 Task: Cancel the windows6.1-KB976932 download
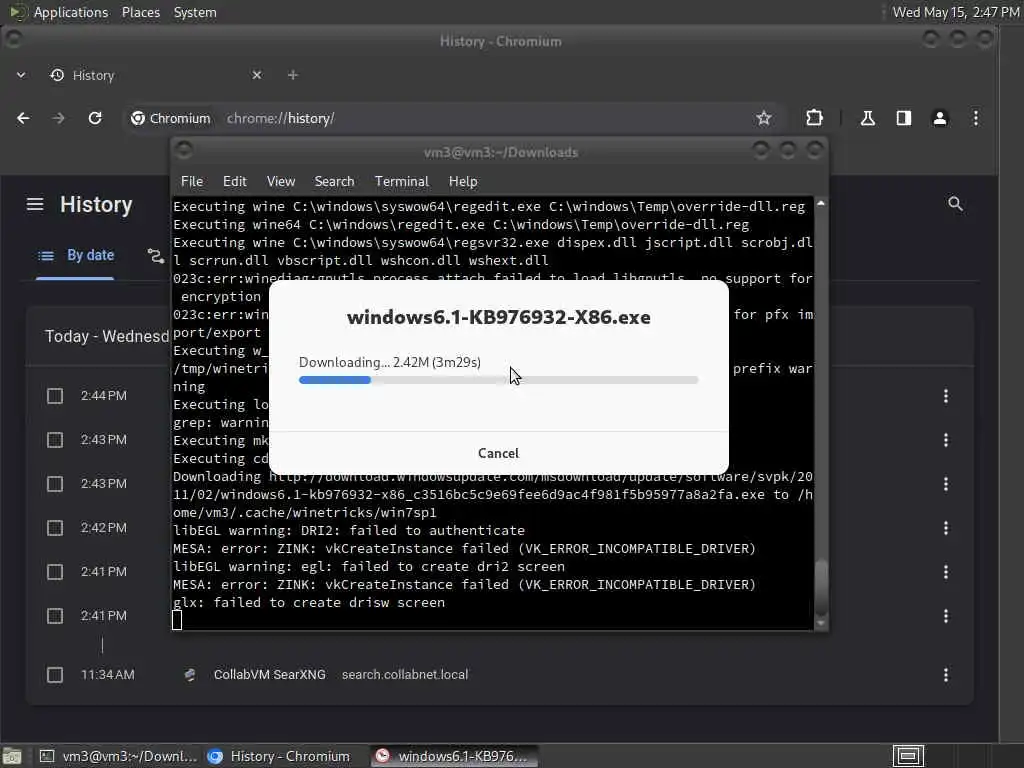(498, 453)
